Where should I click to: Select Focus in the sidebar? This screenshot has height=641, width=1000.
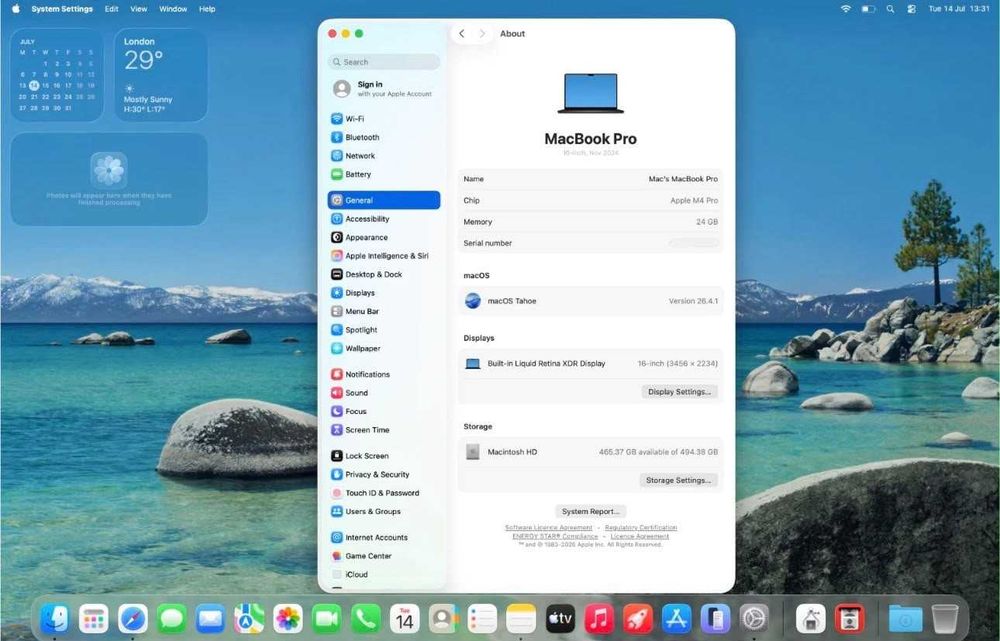[x=383, y=411]
